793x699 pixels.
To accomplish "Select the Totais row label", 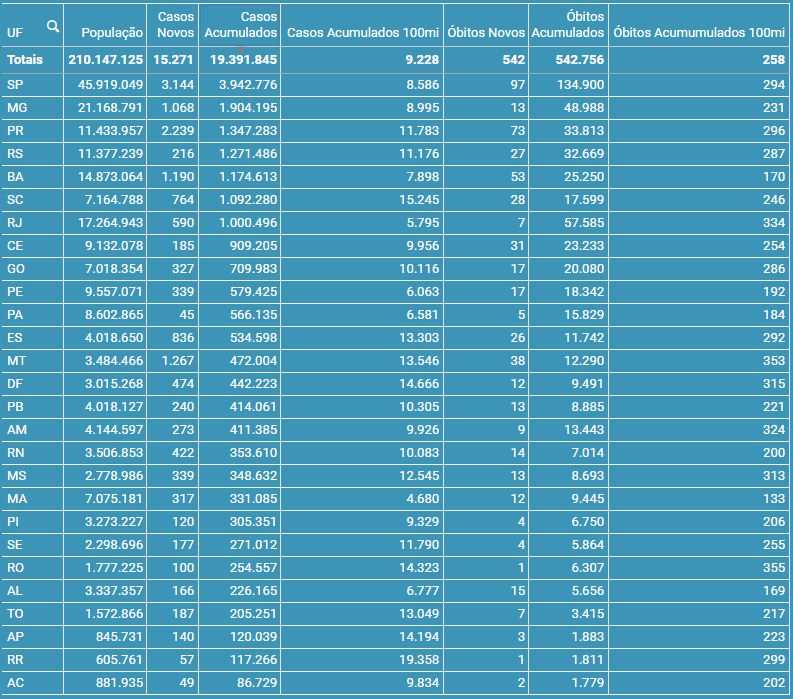I will 25,61.
